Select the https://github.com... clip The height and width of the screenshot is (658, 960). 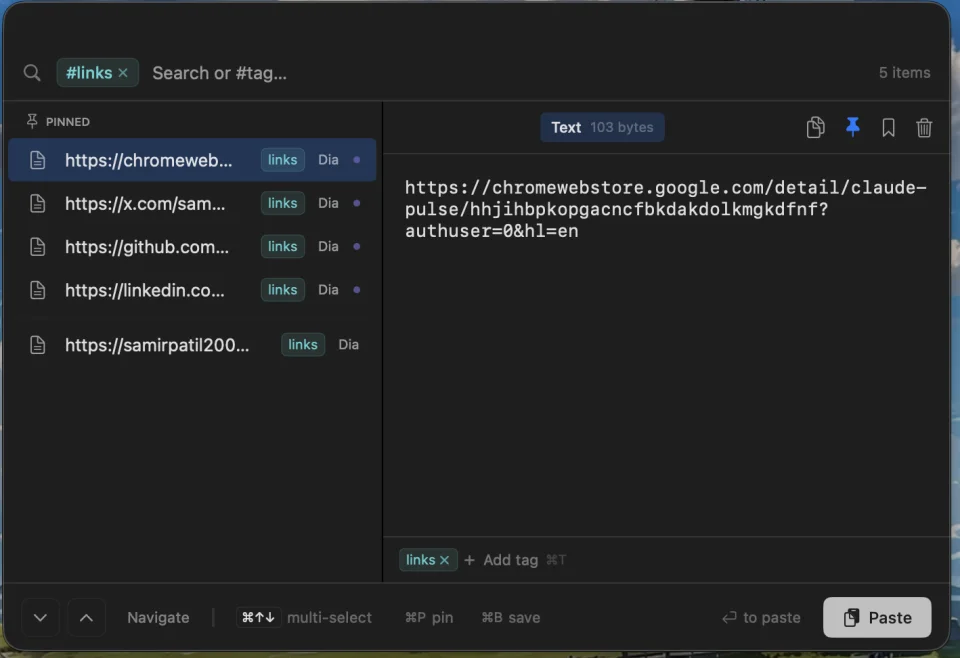point(192,247)
